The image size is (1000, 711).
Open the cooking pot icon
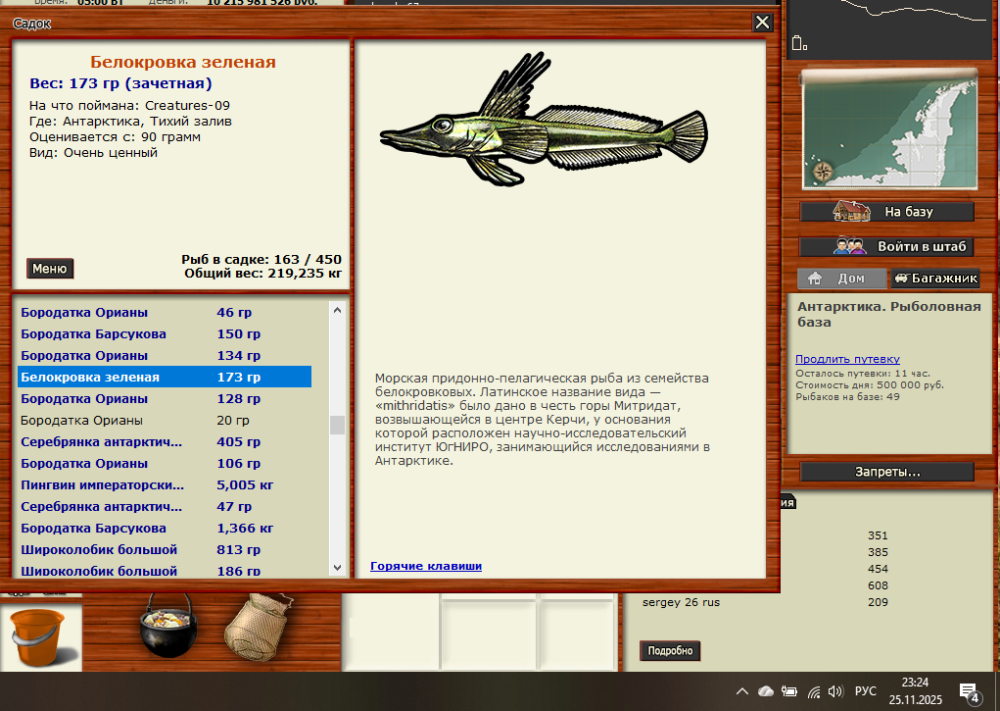[166, 627]
